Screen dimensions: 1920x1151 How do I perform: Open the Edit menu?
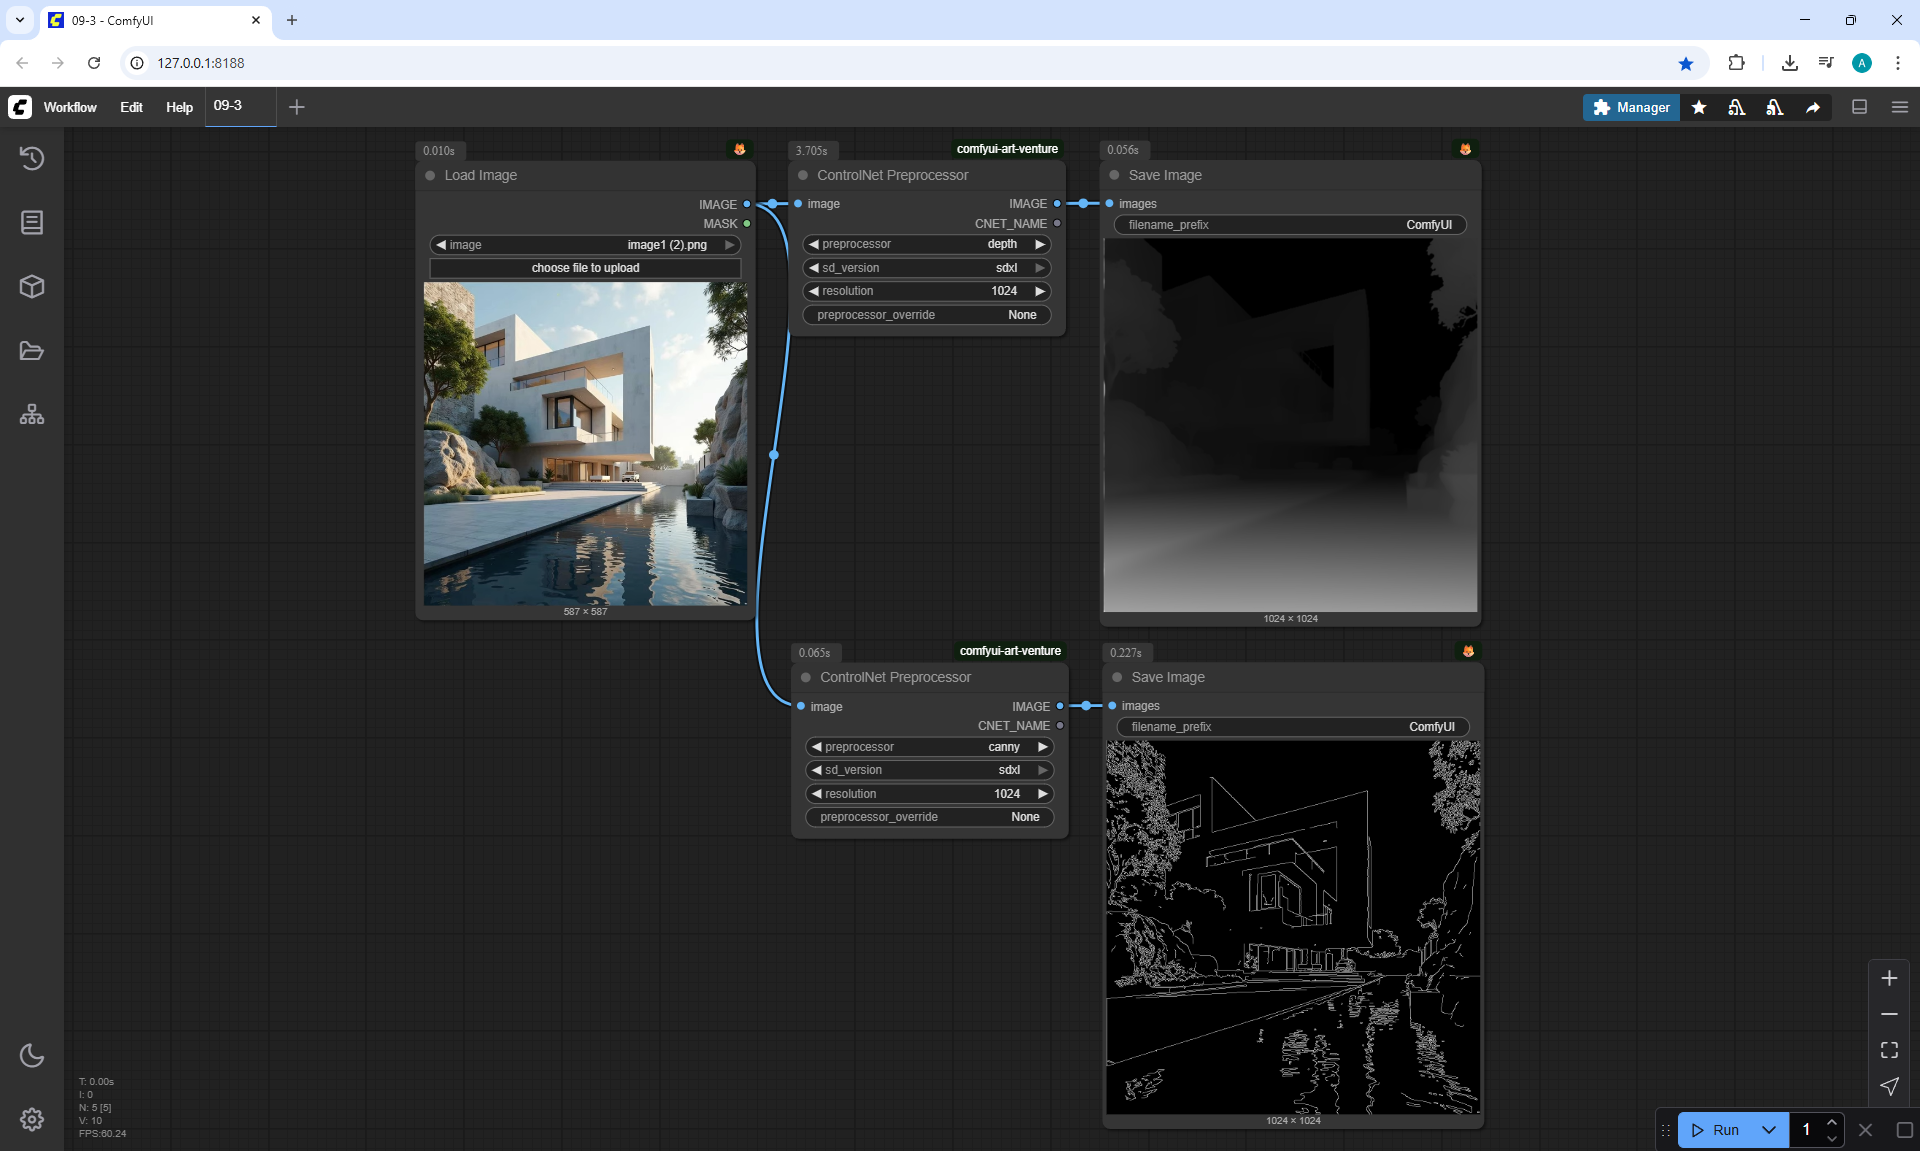pyautogui.click(x=131, y=107)
